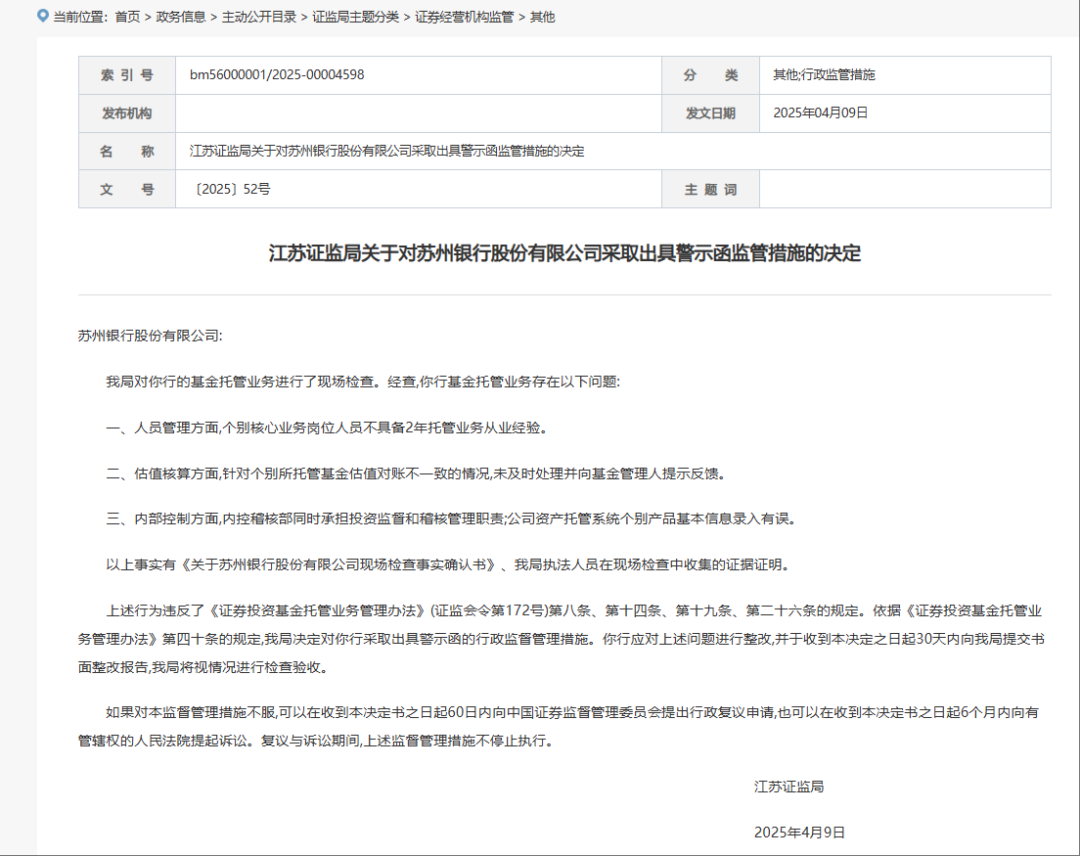Select the index number bm56000001/2025-00004598

(x=275, y=74)
